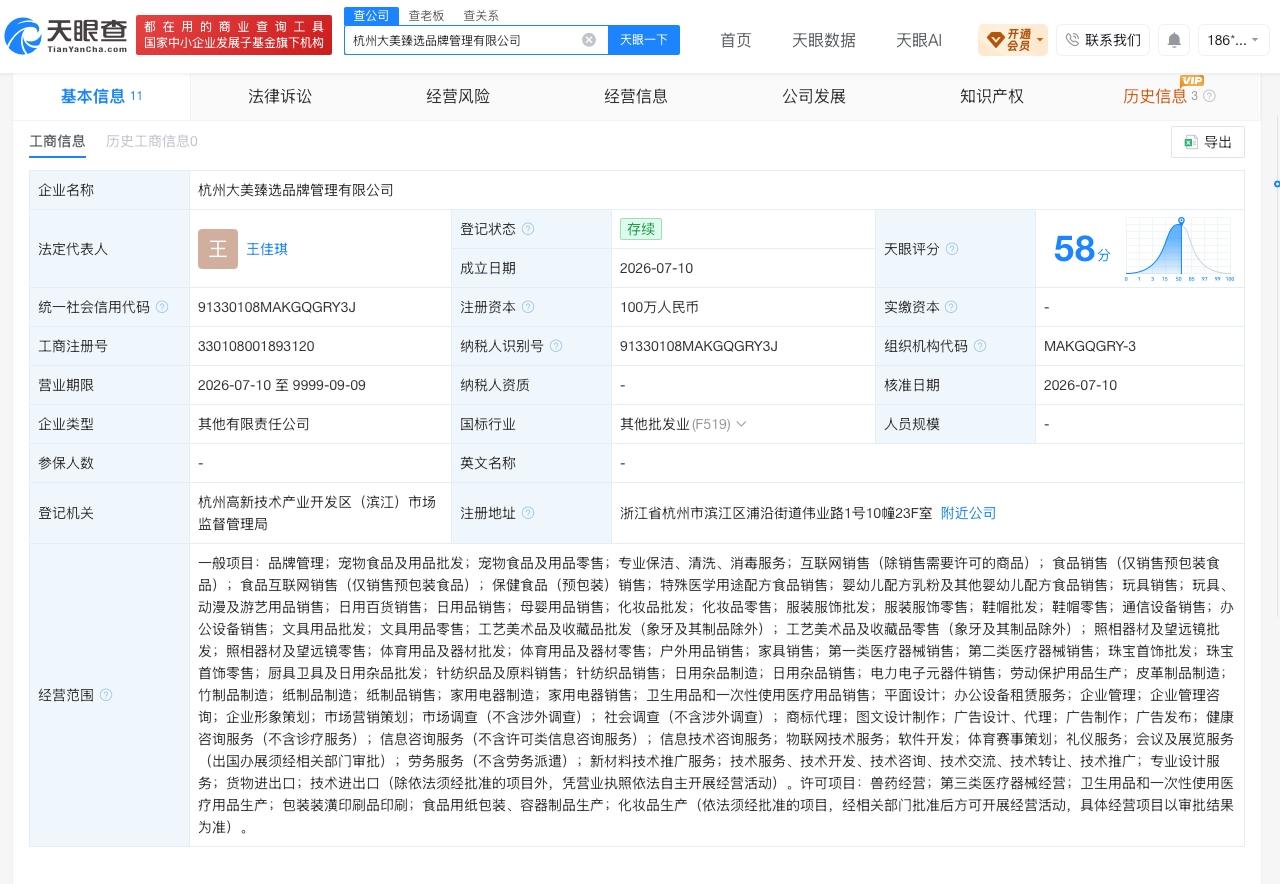Select the 历史工商信息0 sub-tab
Screen dimensions: 1280x884
tap(152, 141)
